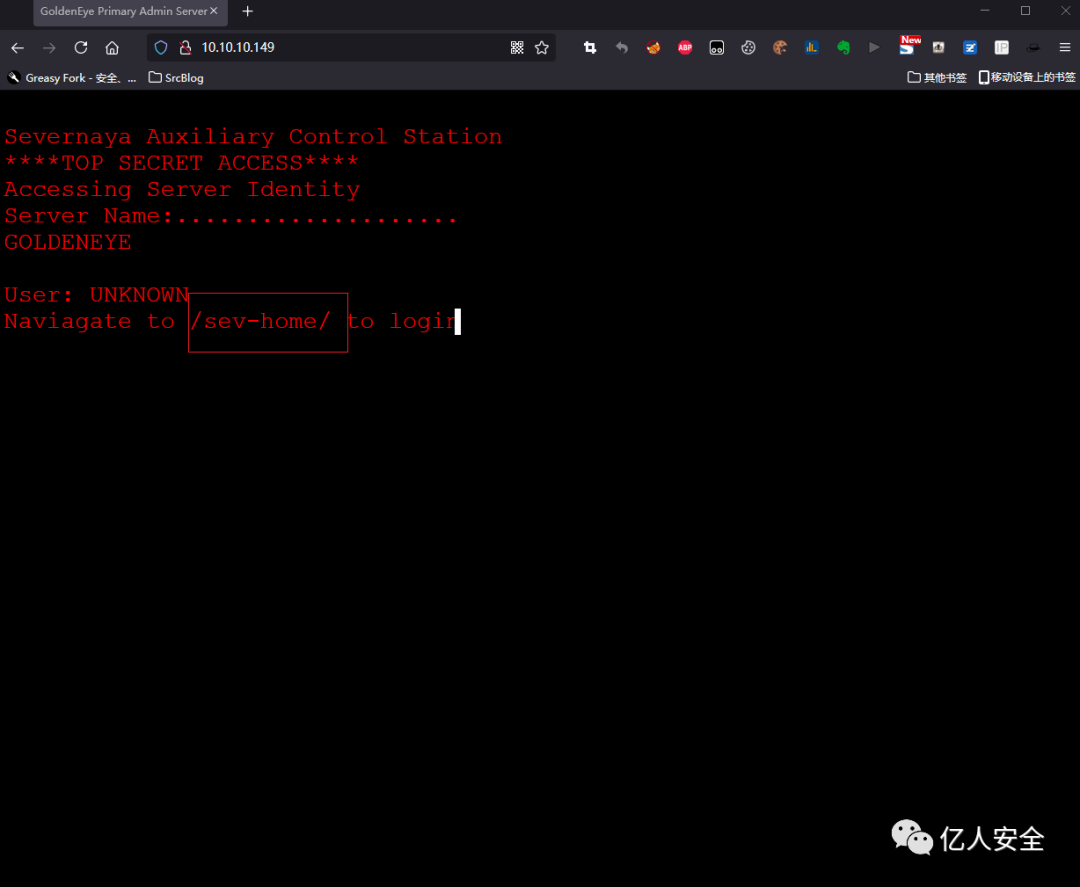
Task: Click the text 'Severnaya Auxiliary Control Station'
Action: [x=253, y=136]
